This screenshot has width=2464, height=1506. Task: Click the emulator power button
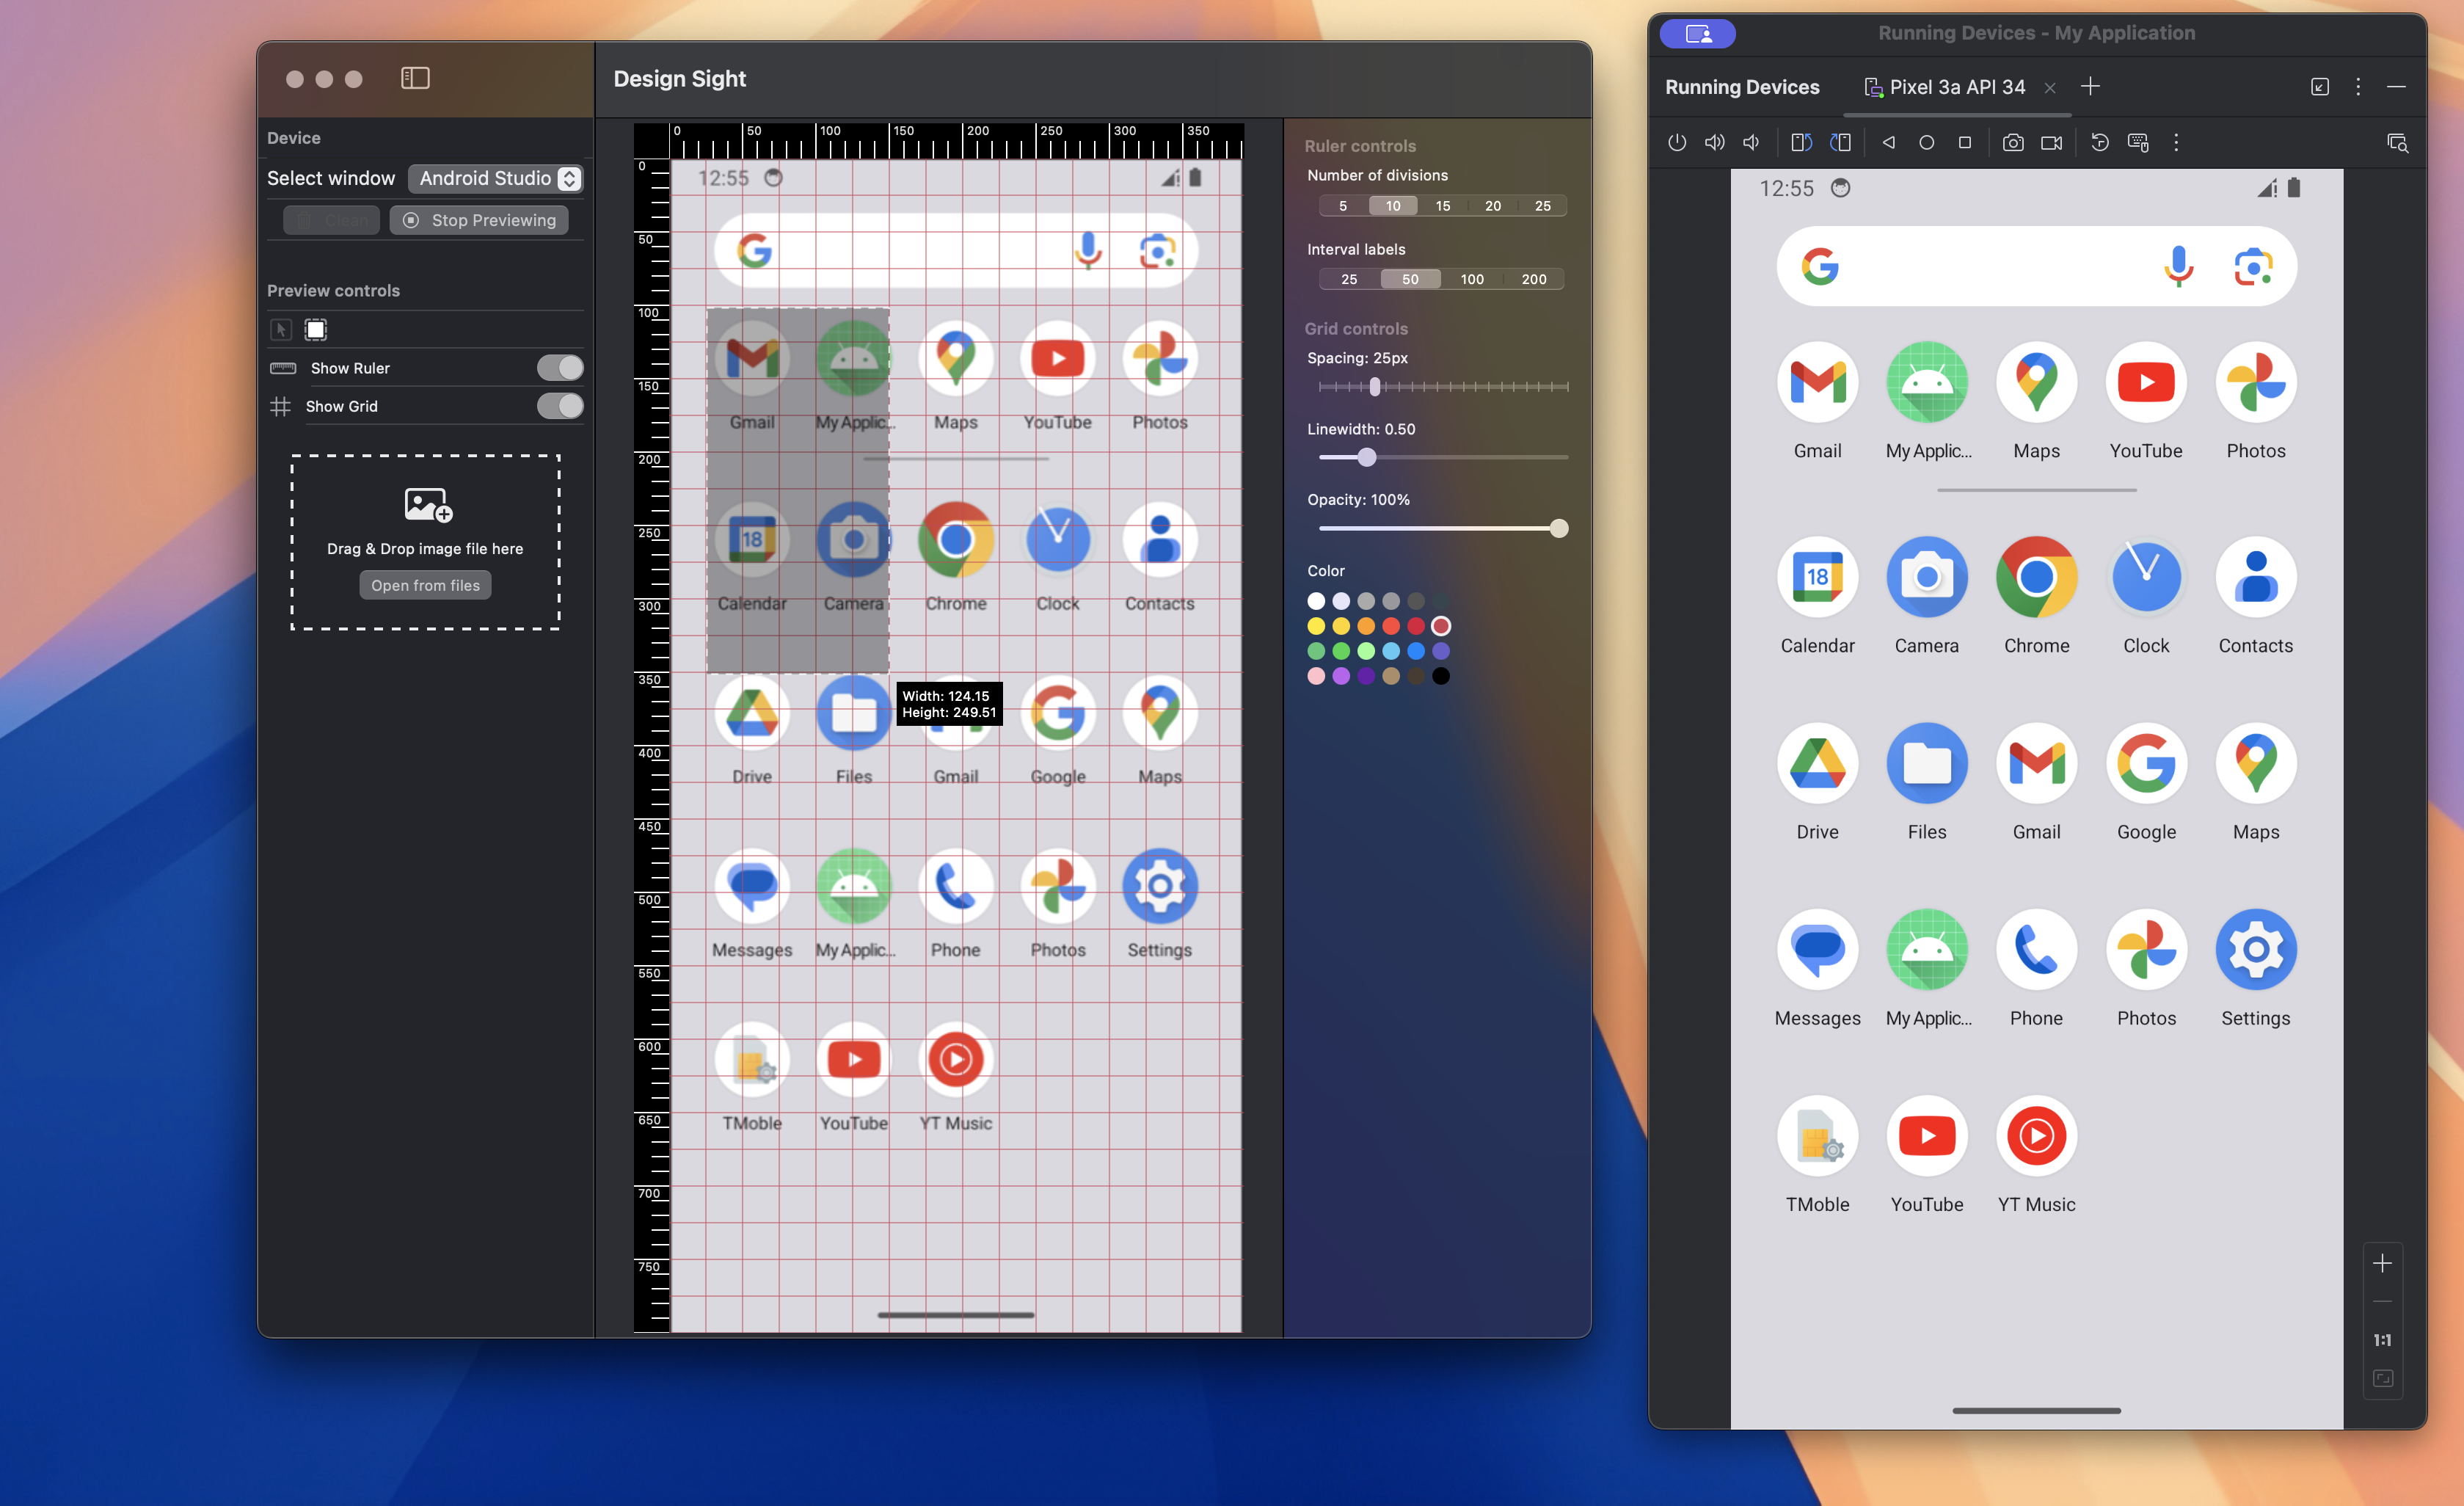(1677, 142)
